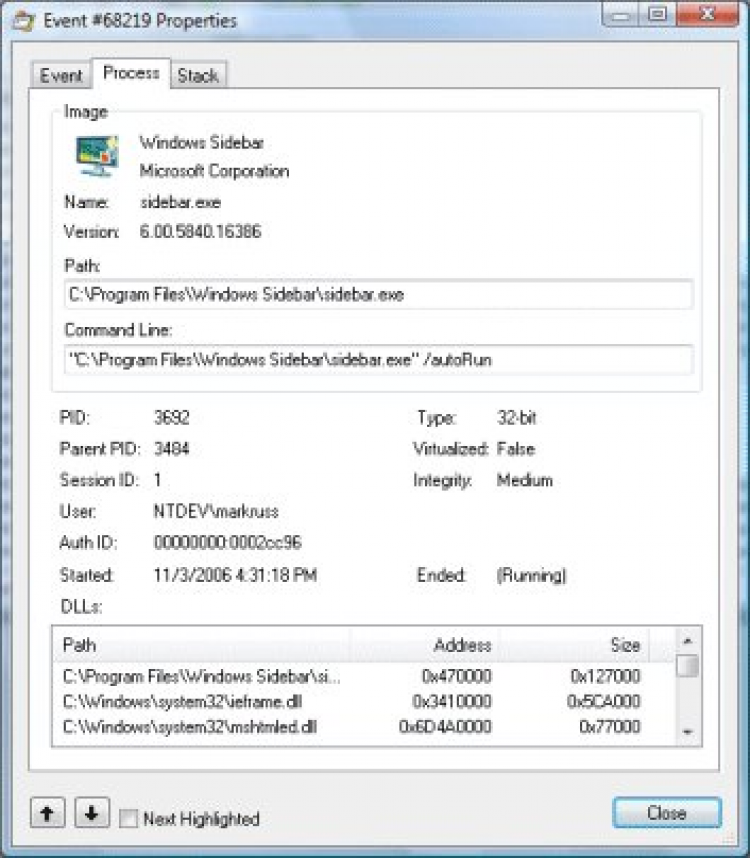The height and width of the screenshot is (858, 750).
Task: Click the PID value 3692
Action: tap(171, 418)
